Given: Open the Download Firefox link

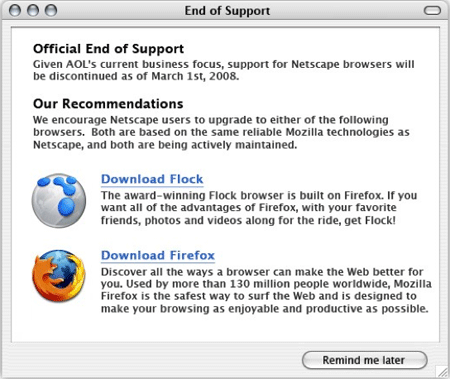Looking at the screenshot, I should click(x=158, y=256).
